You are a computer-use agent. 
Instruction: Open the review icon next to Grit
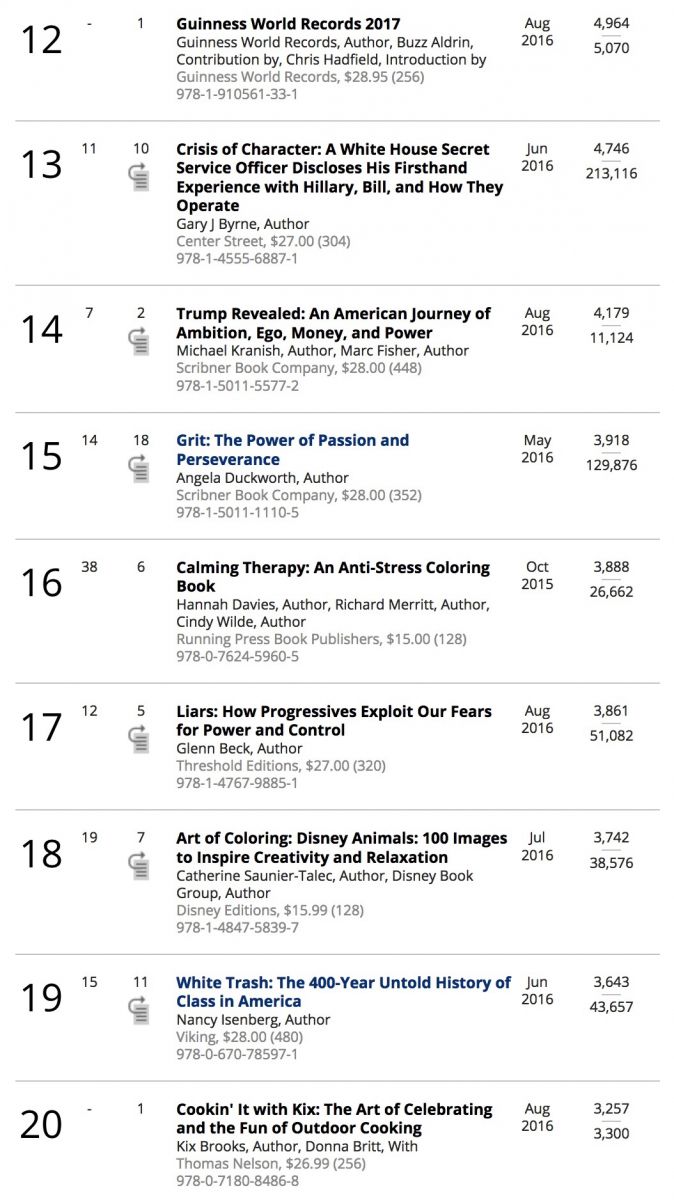[x=140, y=468]
